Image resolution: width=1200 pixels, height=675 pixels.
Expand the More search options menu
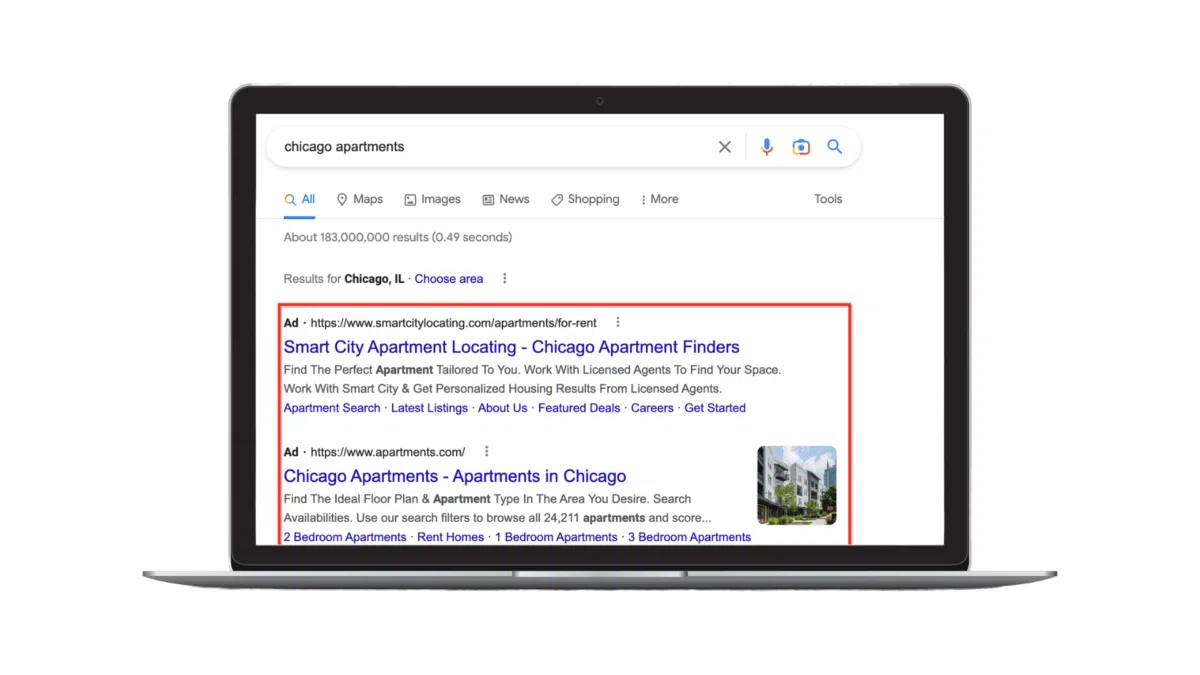[x=659, y=199]
